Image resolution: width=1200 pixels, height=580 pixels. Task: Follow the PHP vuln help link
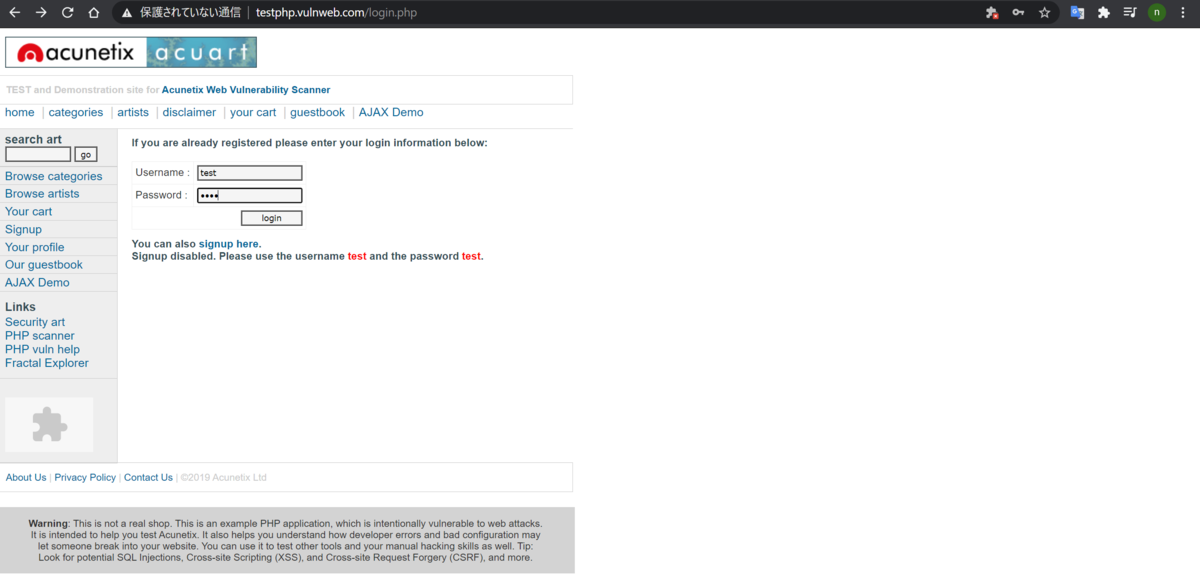point(42,350)
